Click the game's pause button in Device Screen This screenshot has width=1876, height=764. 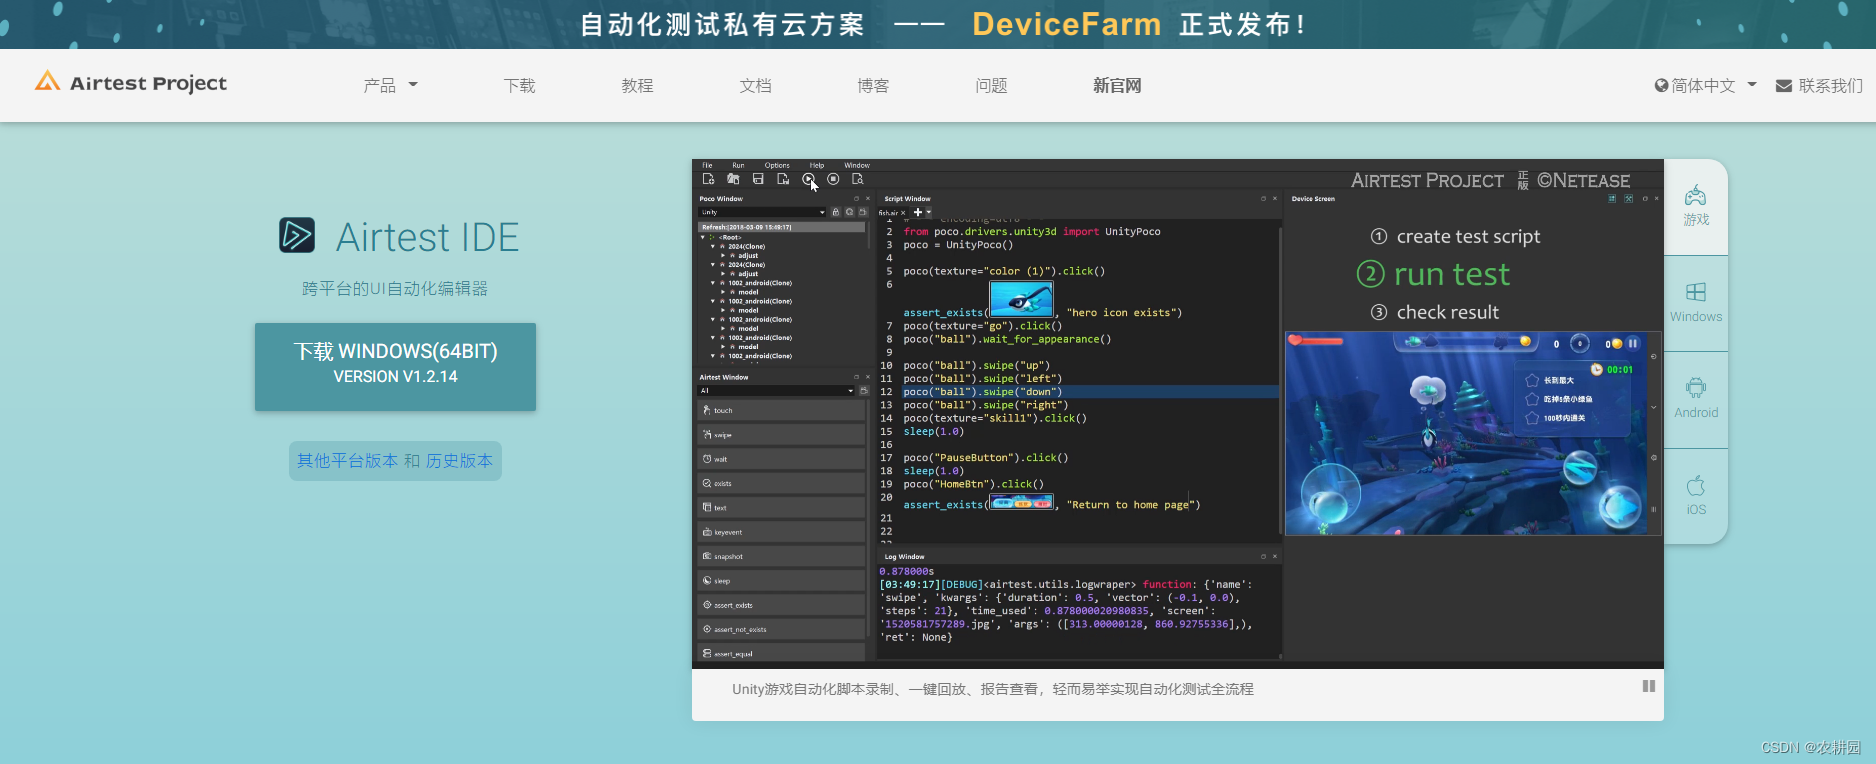click(1633, 343)
